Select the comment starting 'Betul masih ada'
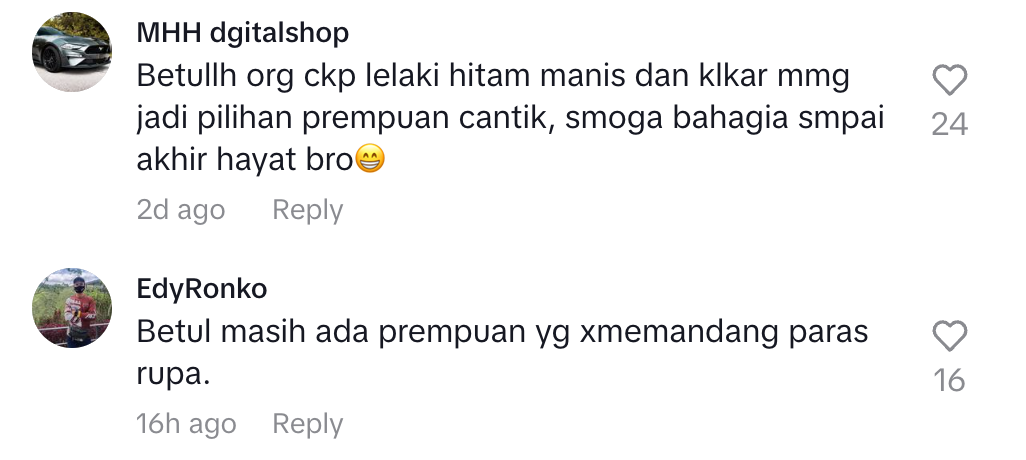This screenshot has height=460, width=1026. coord(503,353)
